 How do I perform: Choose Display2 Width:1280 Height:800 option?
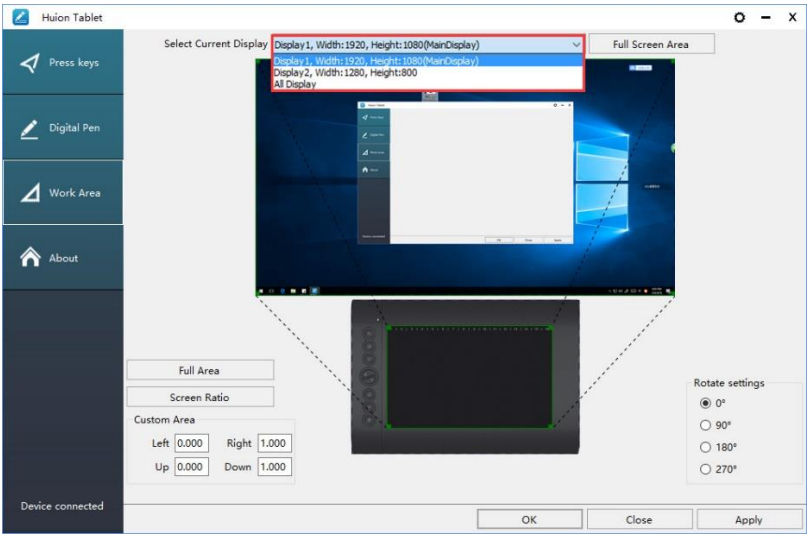(428, 73)
